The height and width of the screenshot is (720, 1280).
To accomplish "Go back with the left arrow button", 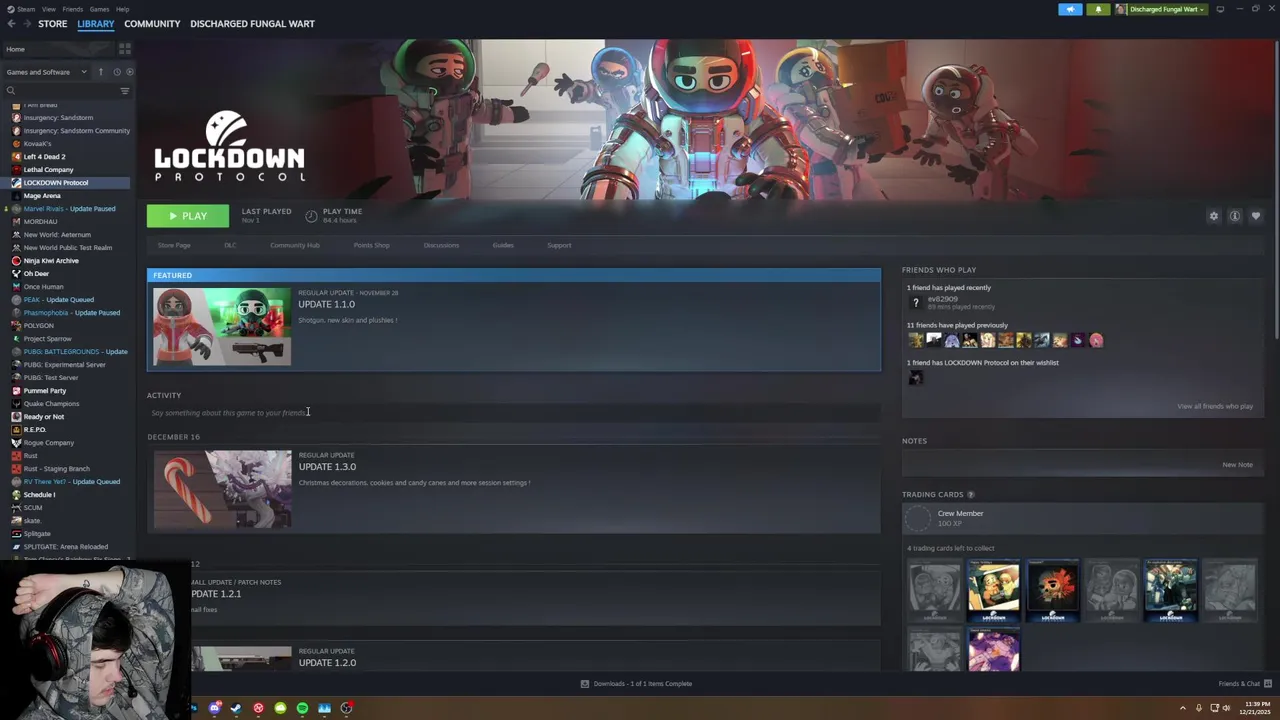I will coord(12,24).
